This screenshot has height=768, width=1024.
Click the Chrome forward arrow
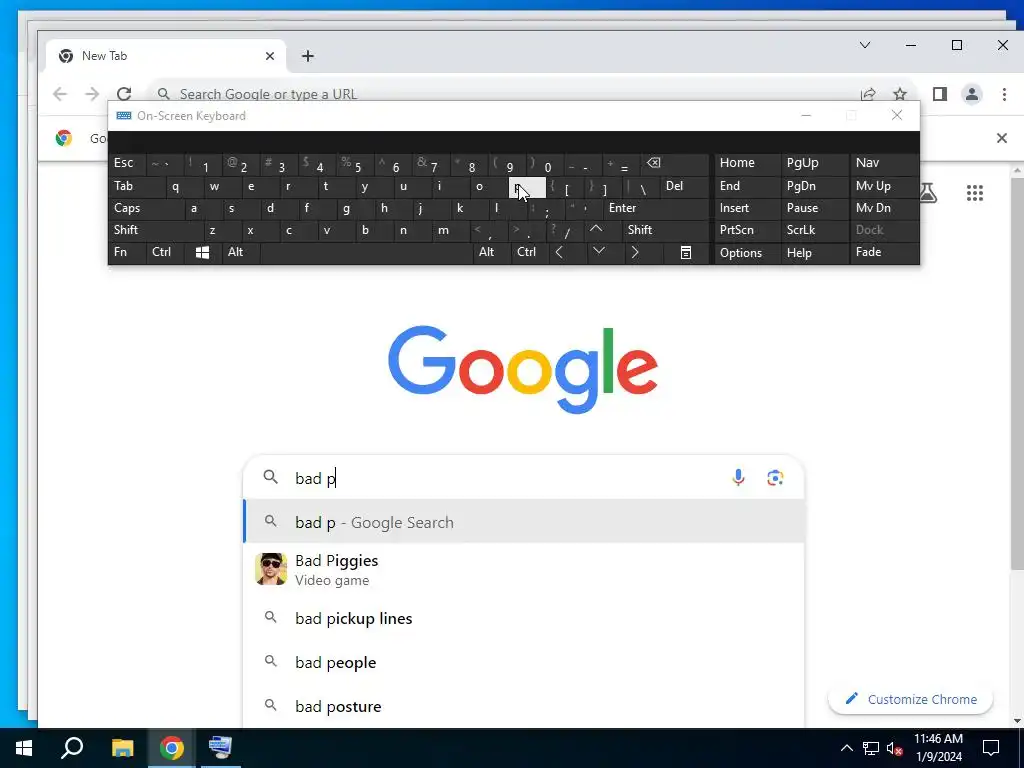[x=92, y=94]
